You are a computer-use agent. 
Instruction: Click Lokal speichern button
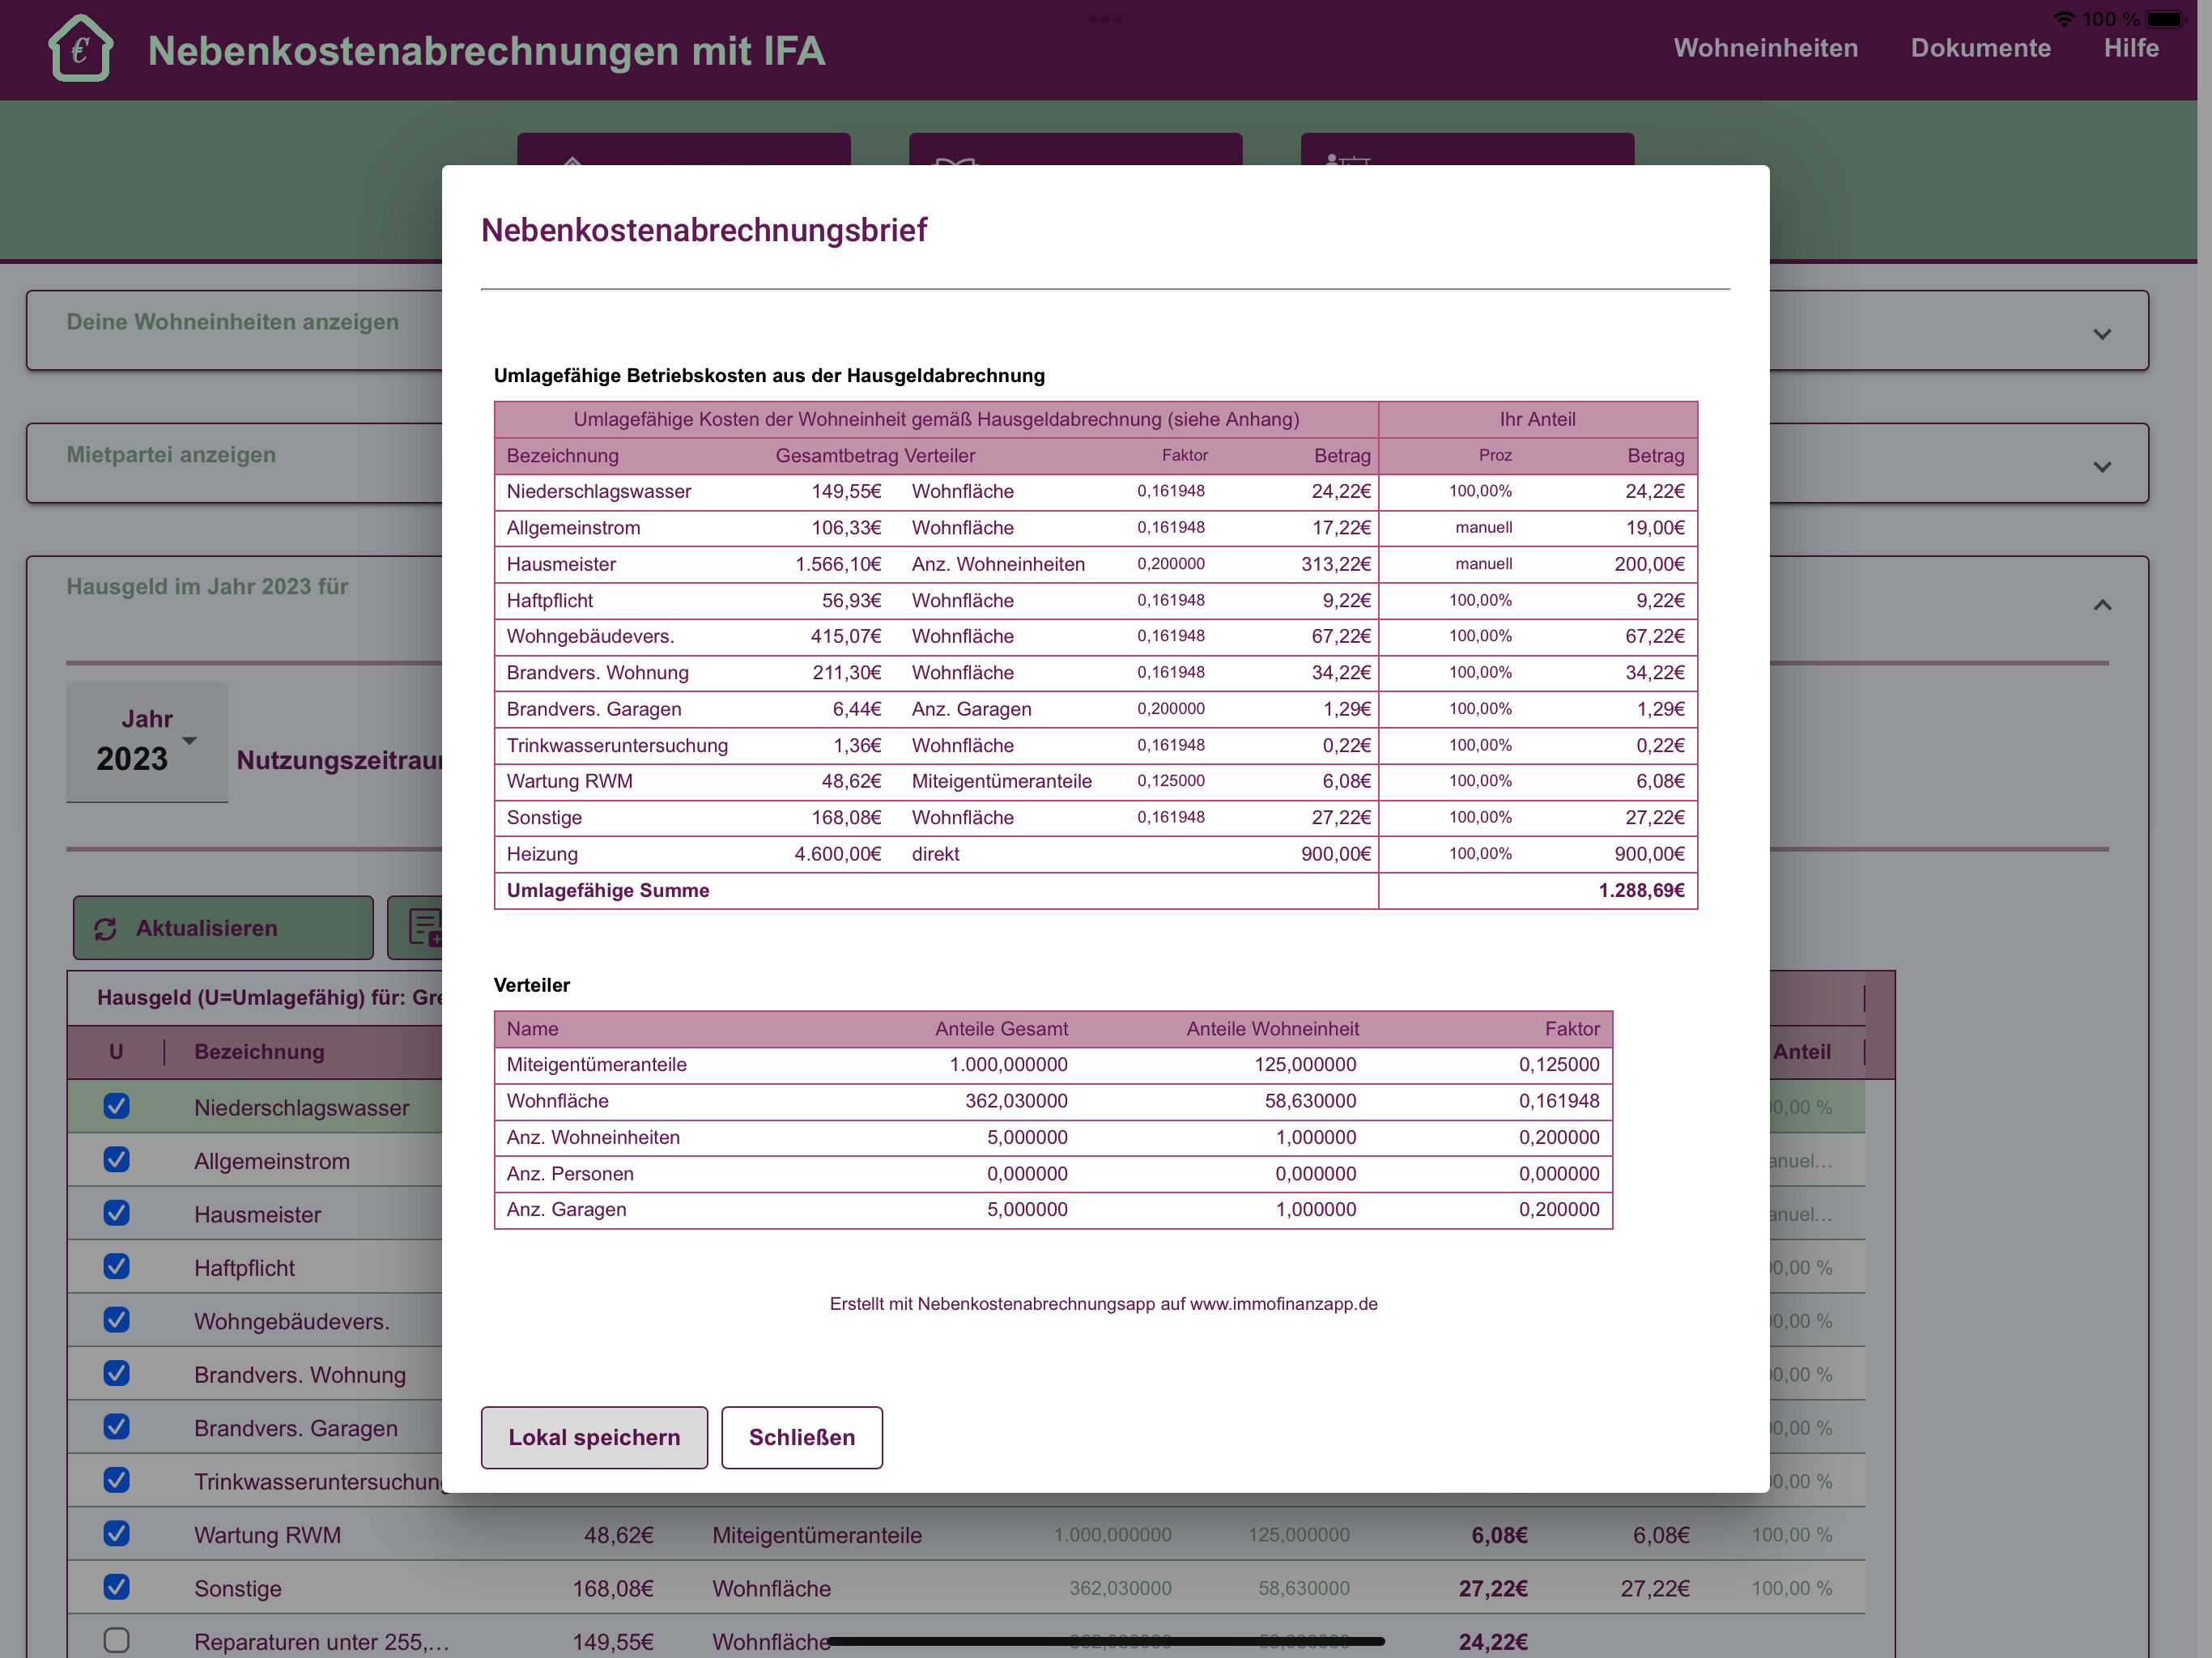[x=594, y=1437]
